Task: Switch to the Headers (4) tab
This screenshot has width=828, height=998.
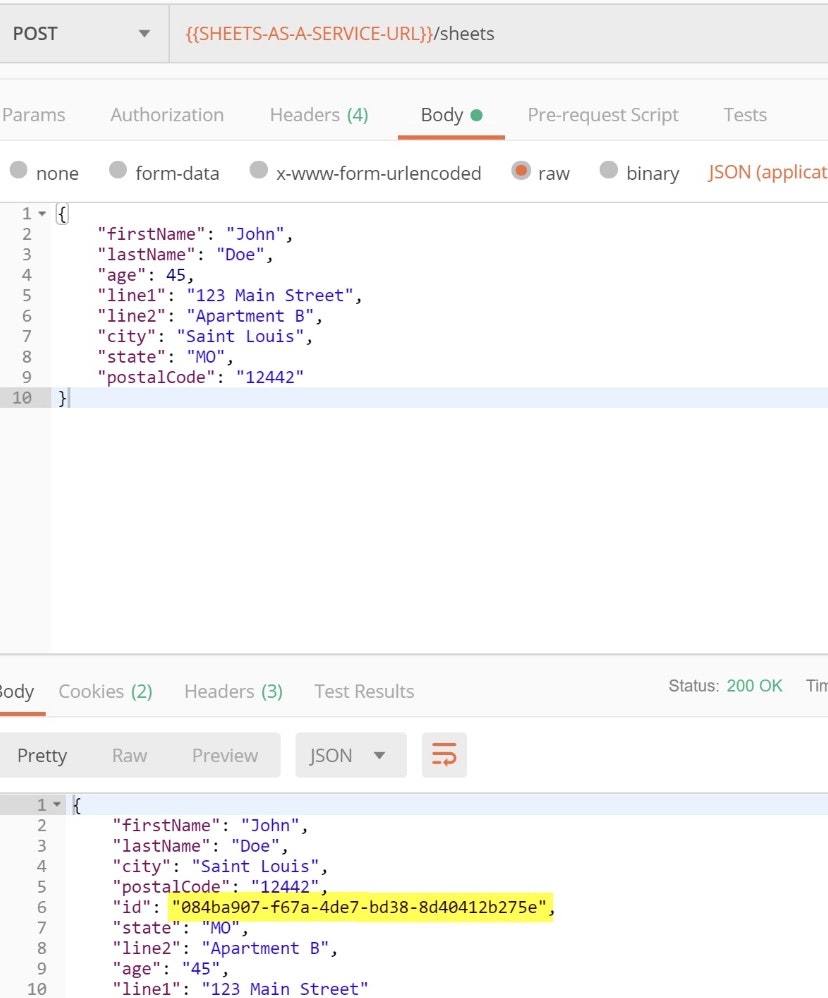Action: [x=319, y=114]
